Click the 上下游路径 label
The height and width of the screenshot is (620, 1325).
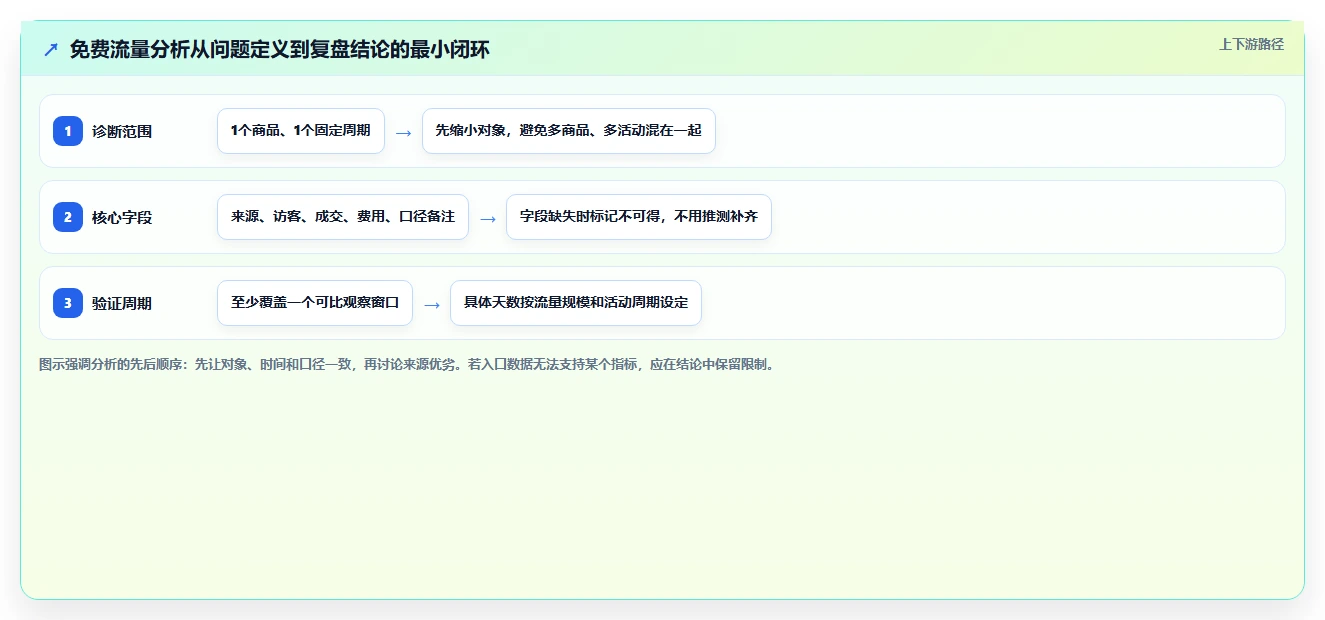coord(1251,44)
